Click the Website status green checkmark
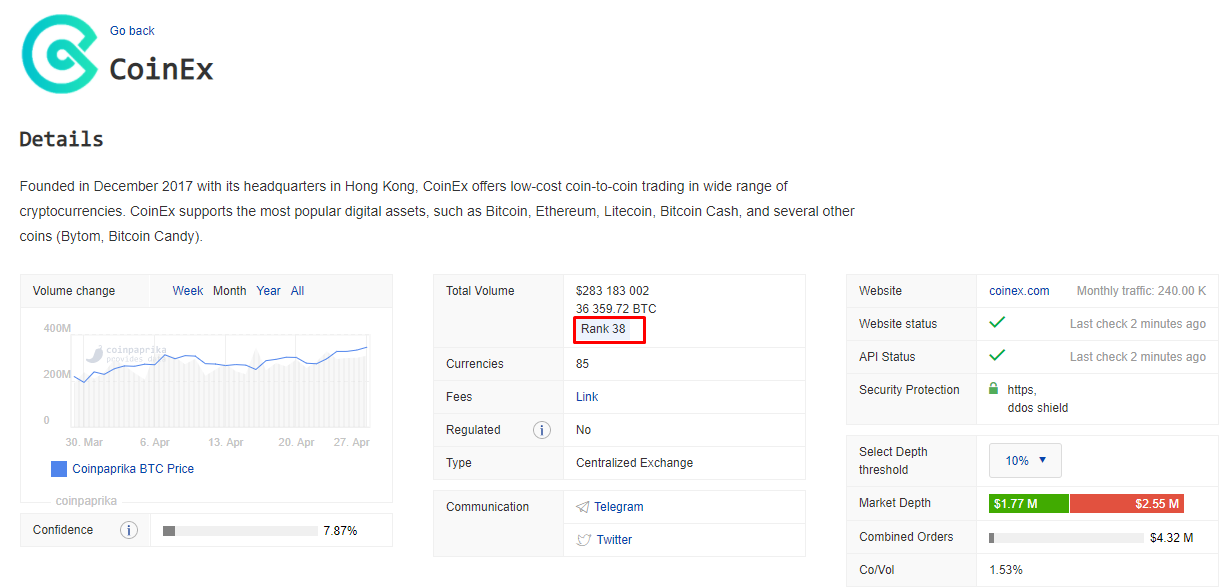This screenshot has width=1230, height=587. click(997, 323)
